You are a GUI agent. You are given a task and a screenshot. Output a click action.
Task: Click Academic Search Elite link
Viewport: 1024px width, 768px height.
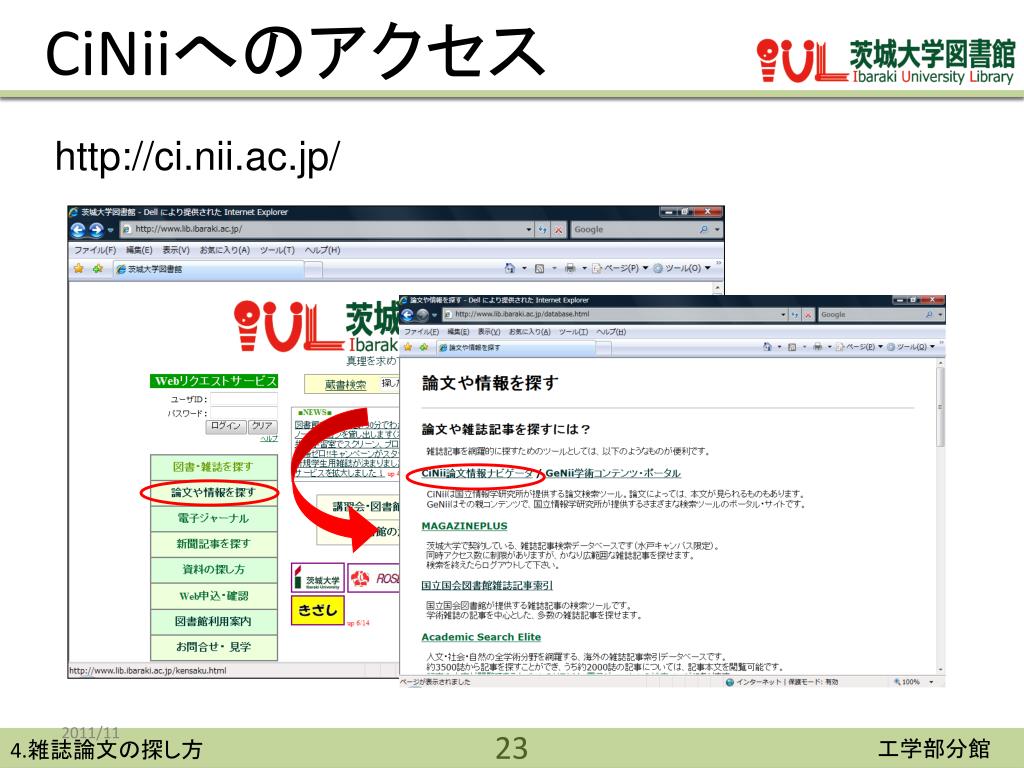(x=481, y=637)
